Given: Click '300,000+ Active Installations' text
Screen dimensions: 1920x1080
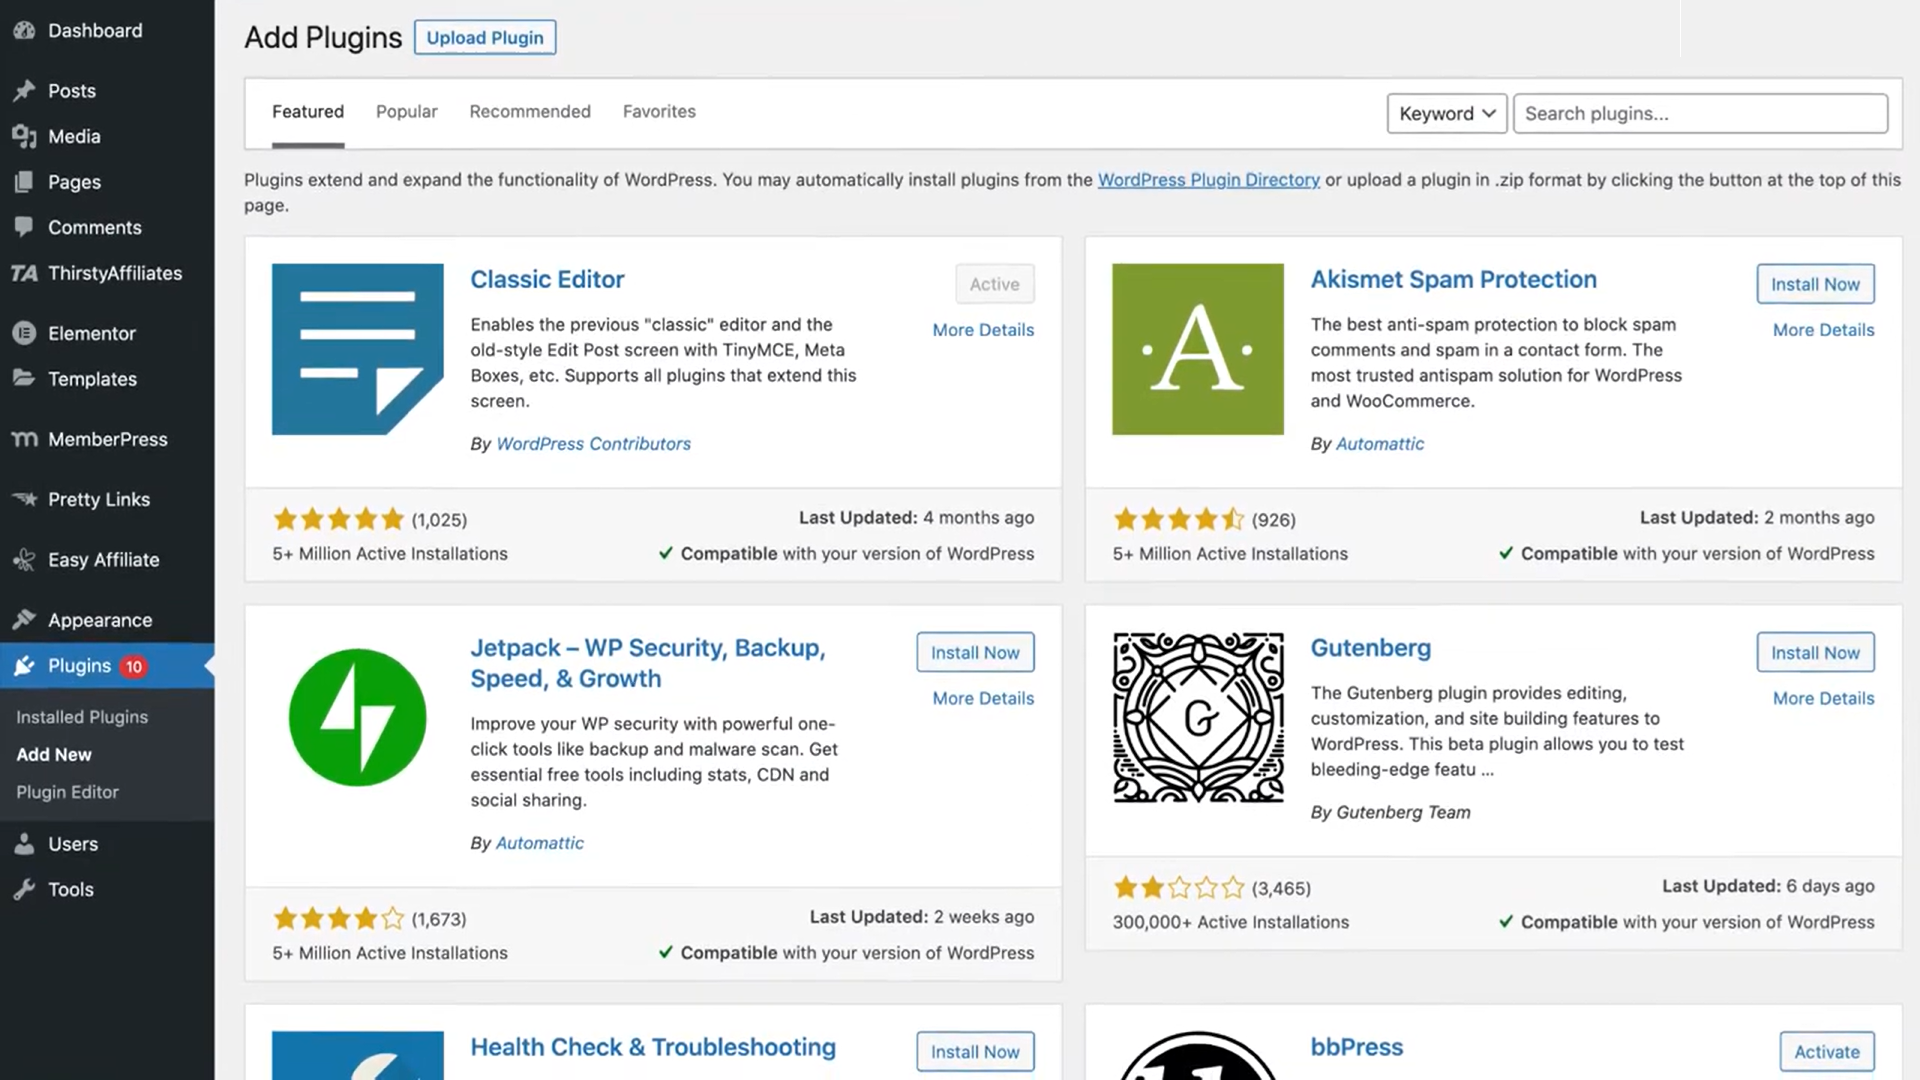Looking at the screenshot, I should [1230, 922].
